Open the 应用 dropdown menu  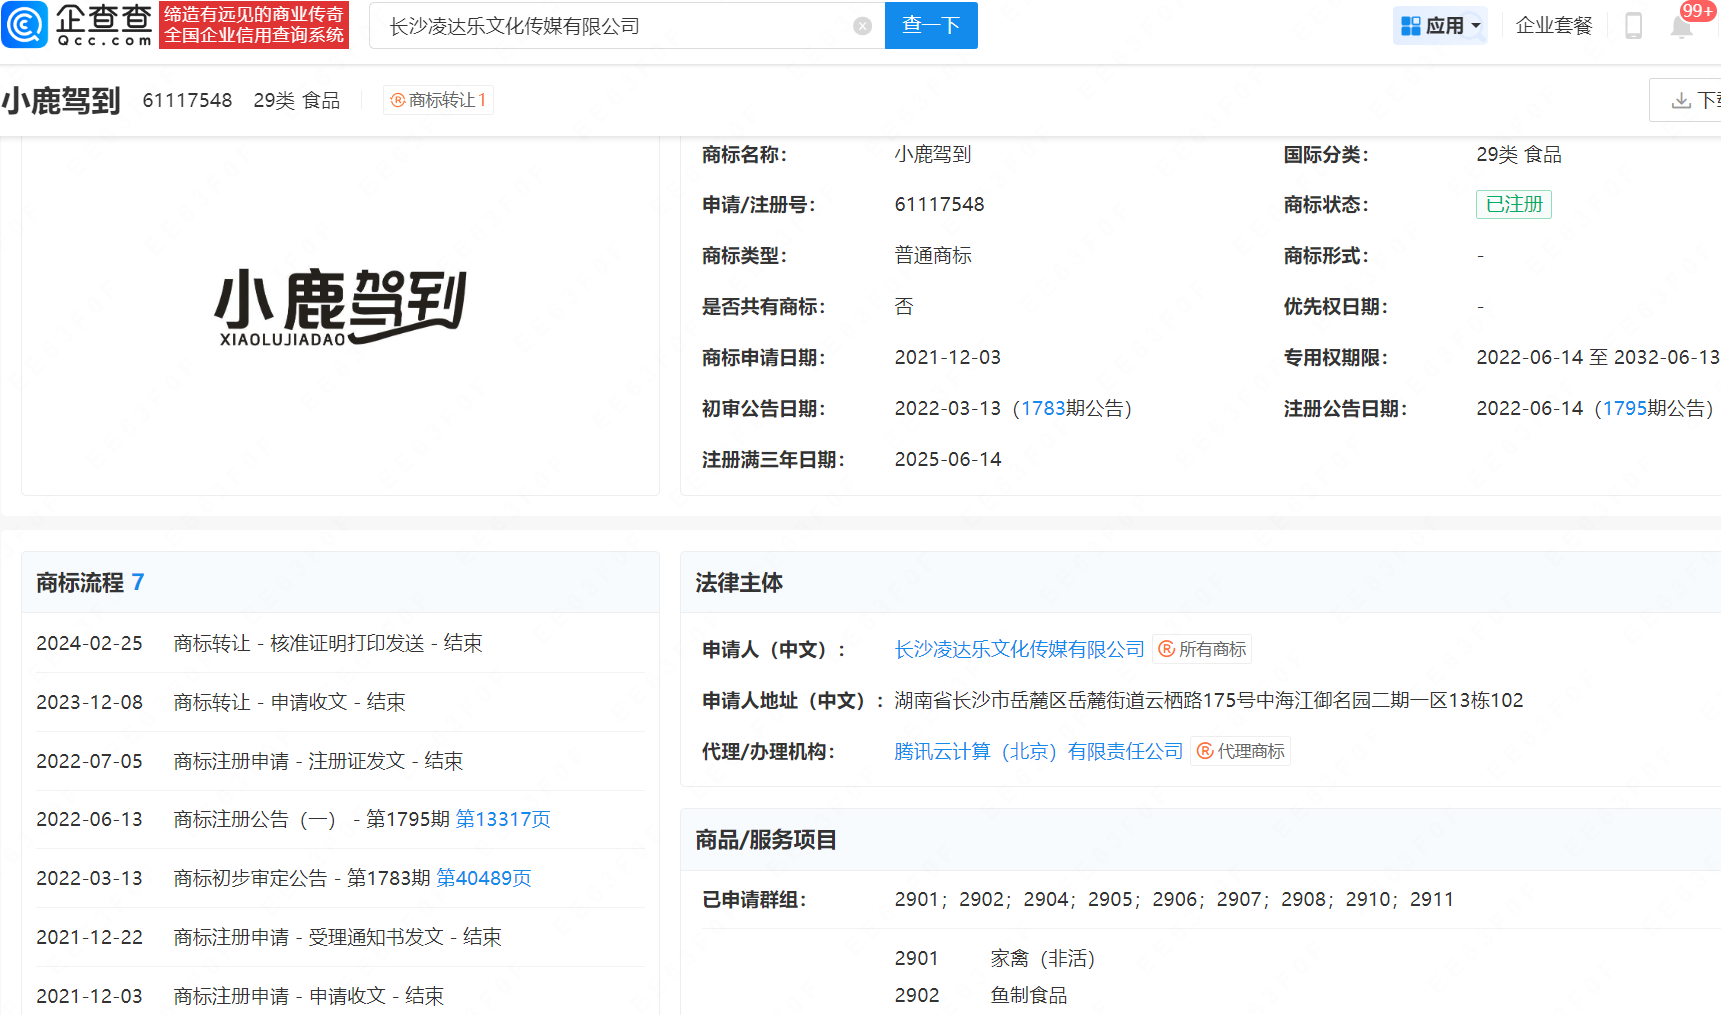[x=1440, y=26]
